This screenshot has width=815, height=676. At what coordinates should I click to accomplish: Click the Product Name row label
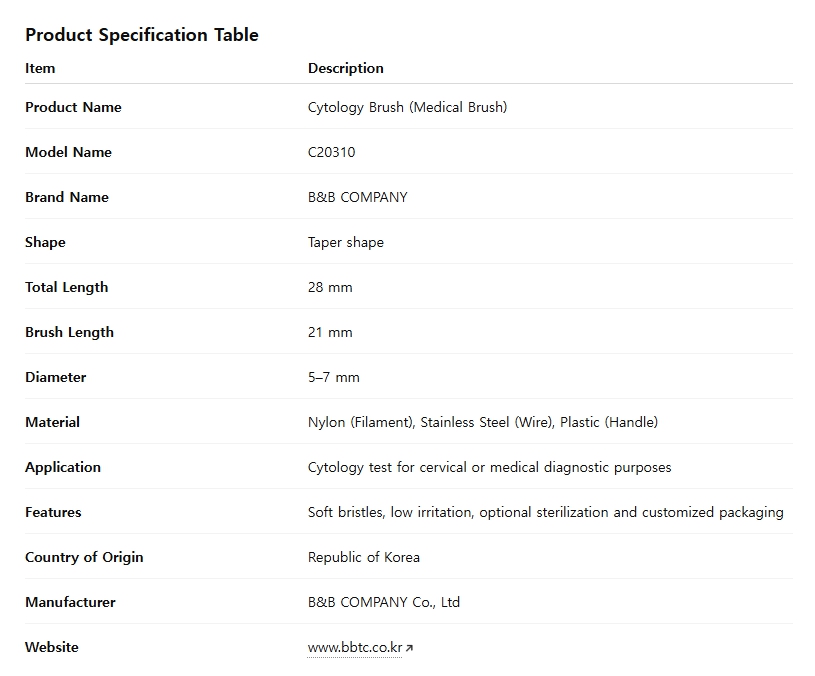point(73,107)
